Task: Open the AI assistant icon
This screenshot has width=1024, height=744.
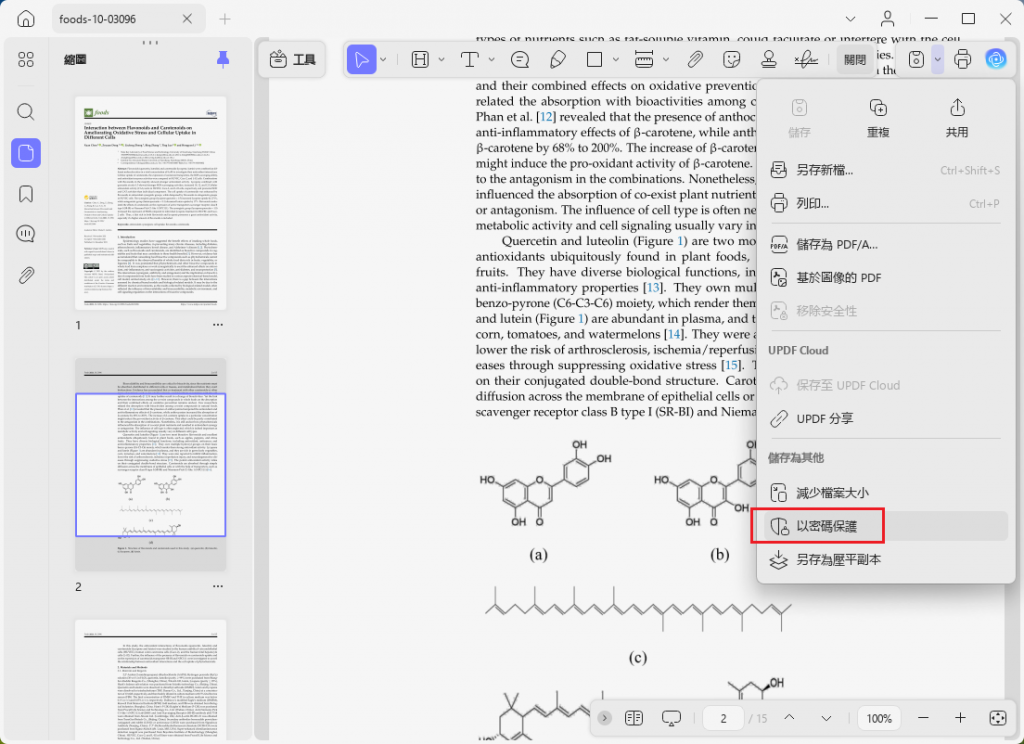Action: click(x=996, y=59)
